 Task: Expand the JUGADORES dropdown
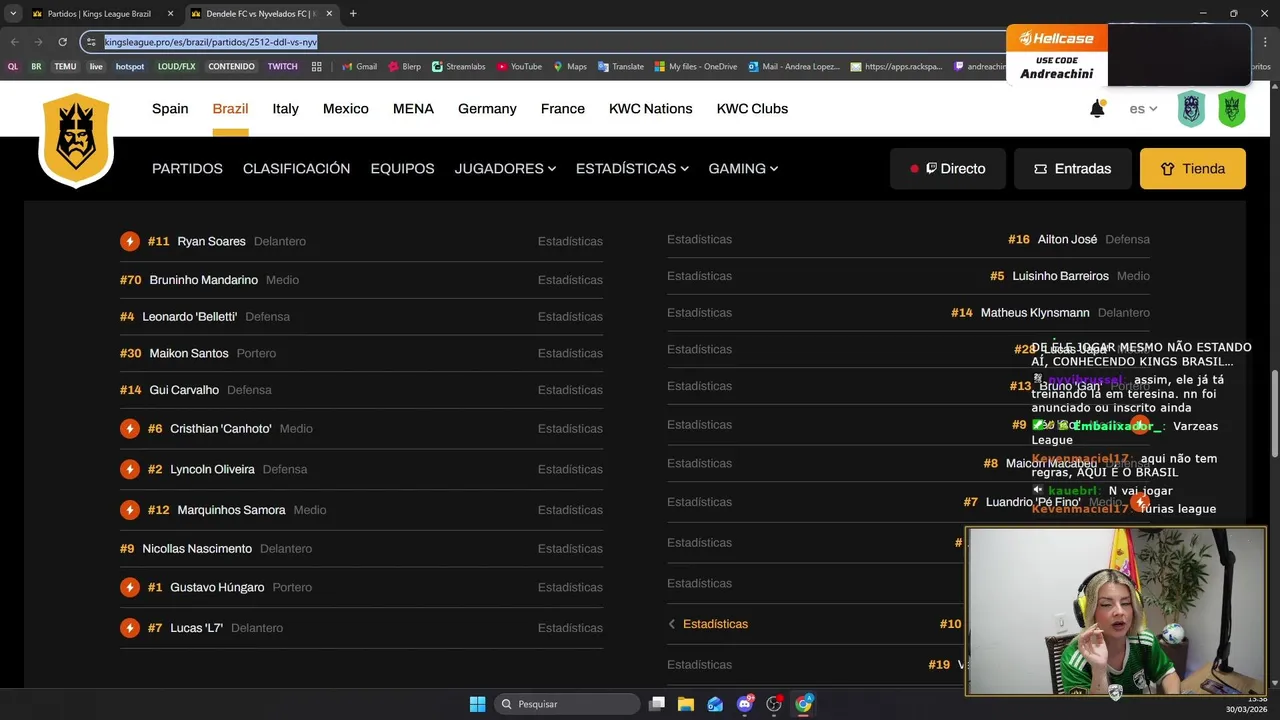click(x=505, y=169)
